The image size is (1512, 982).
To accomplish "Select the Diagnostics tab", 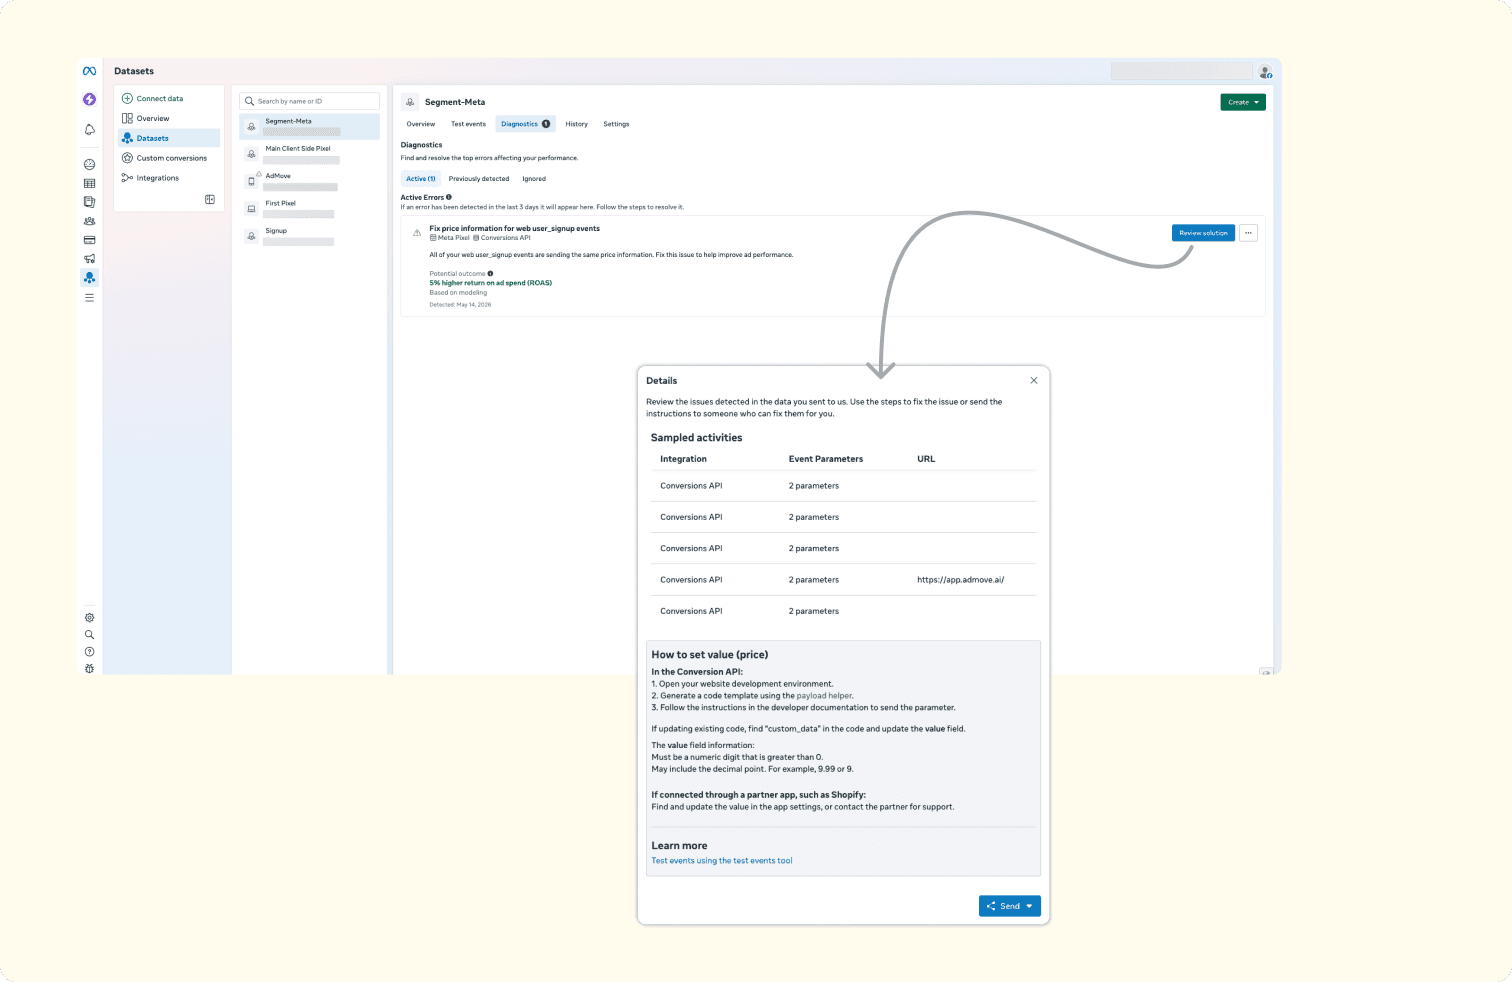I will tap(525, 124).
